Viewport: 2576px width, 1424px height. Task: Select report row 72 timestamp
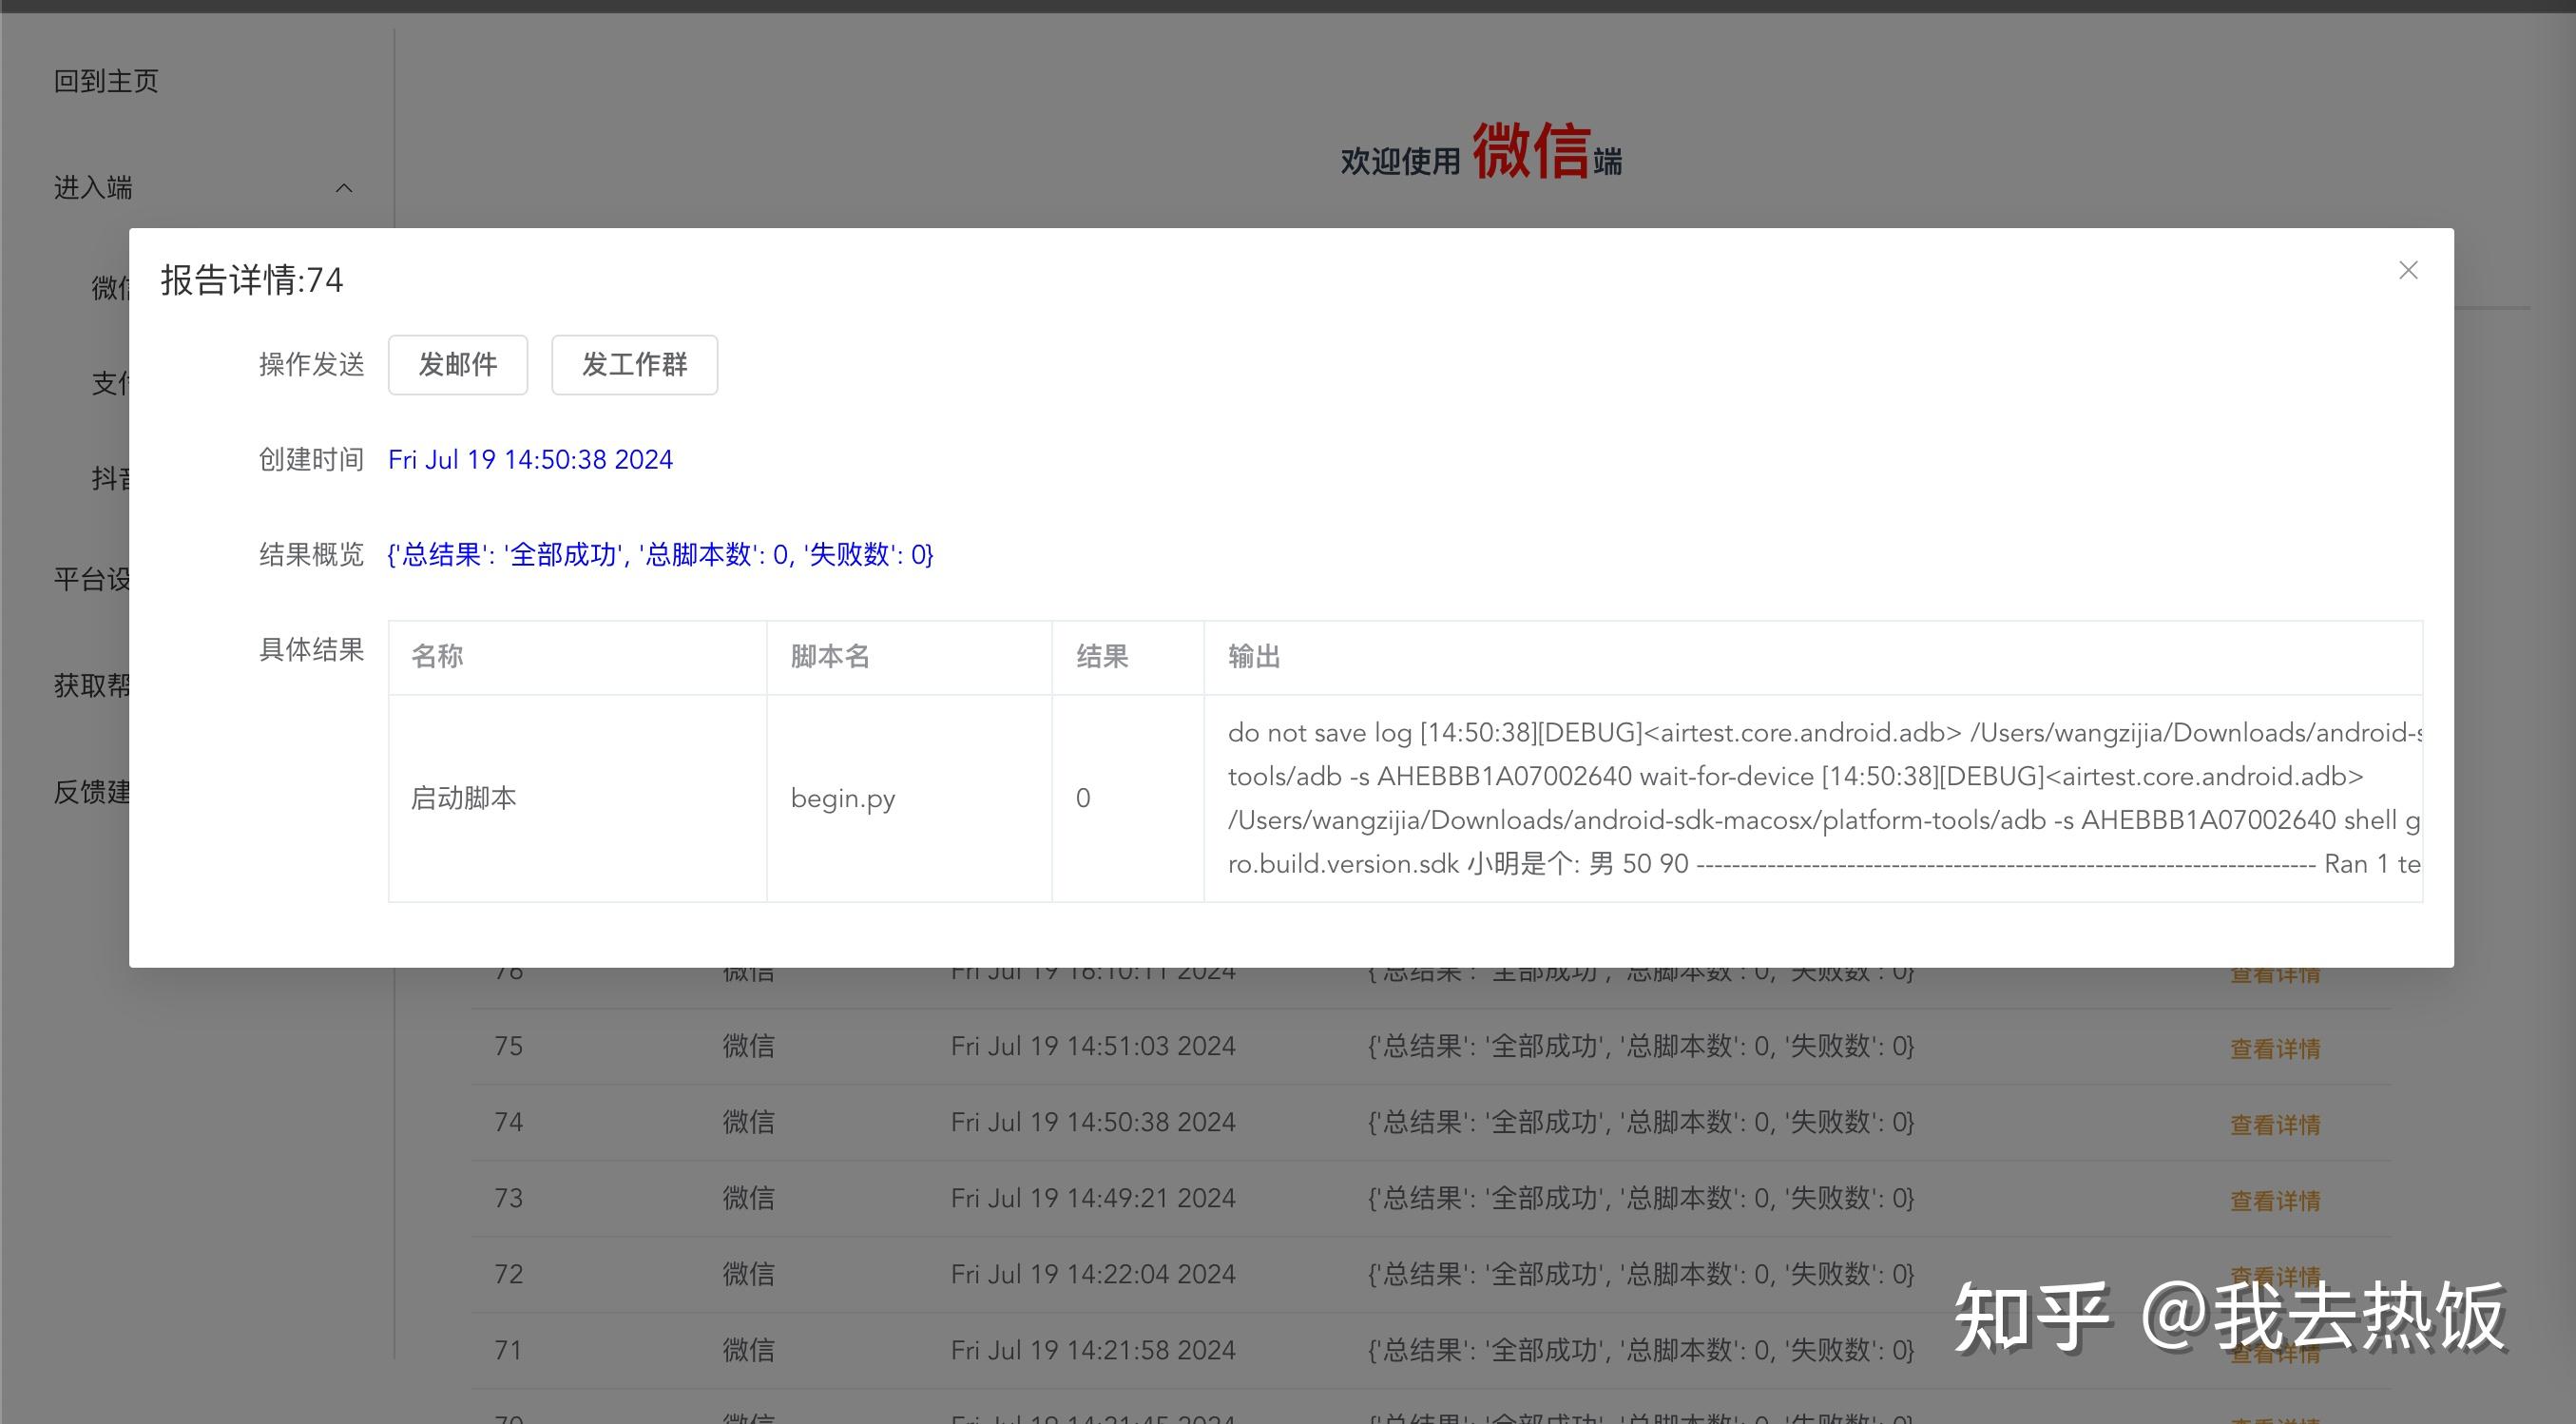click(x=1092, y=1275)
